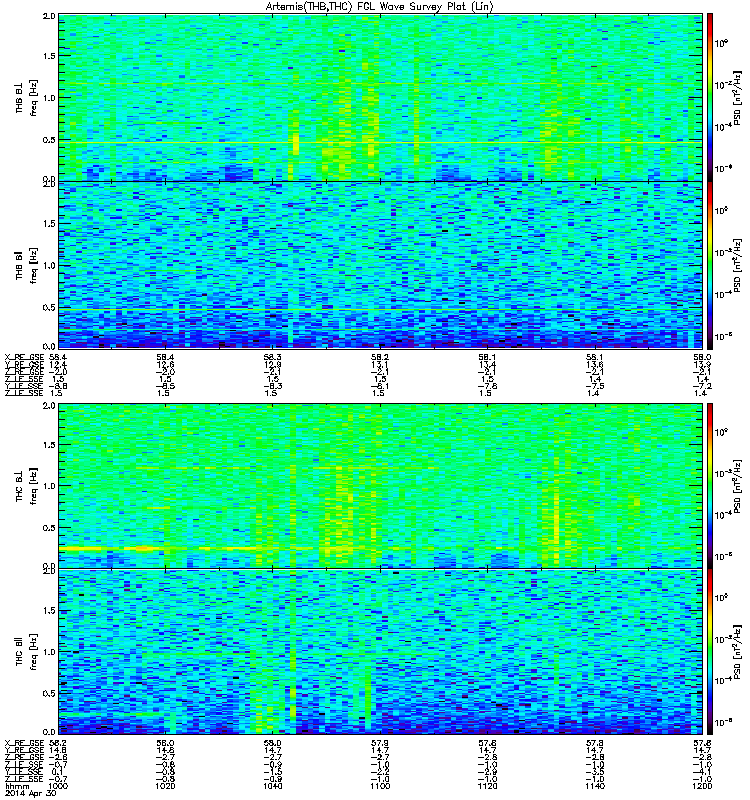Viewport: 750px width, 800px height.
Task: Click the '57.9' X_RE_GSE value
Action: pos(380,742)
